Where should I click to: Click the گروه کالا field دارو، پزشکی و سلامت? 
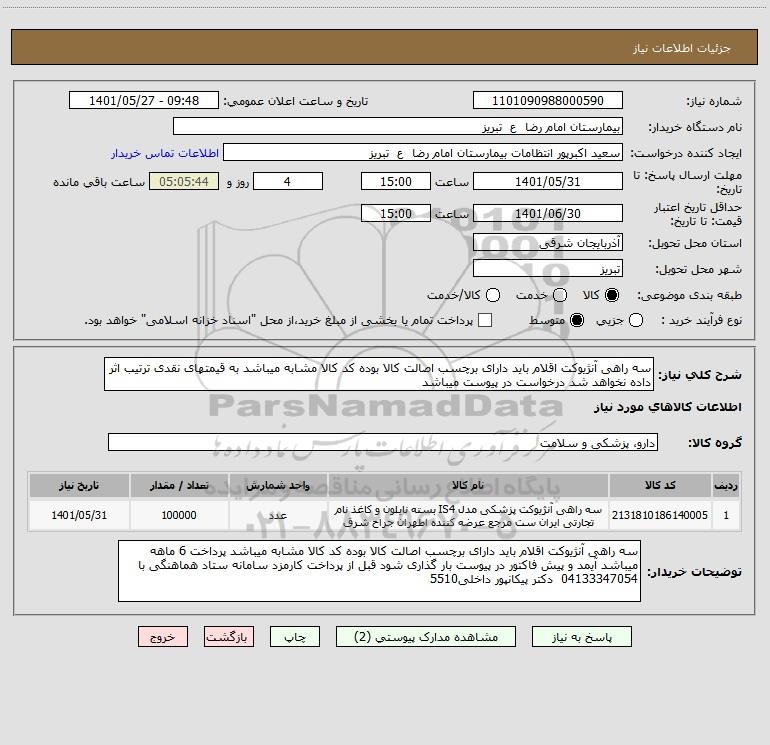383,442
